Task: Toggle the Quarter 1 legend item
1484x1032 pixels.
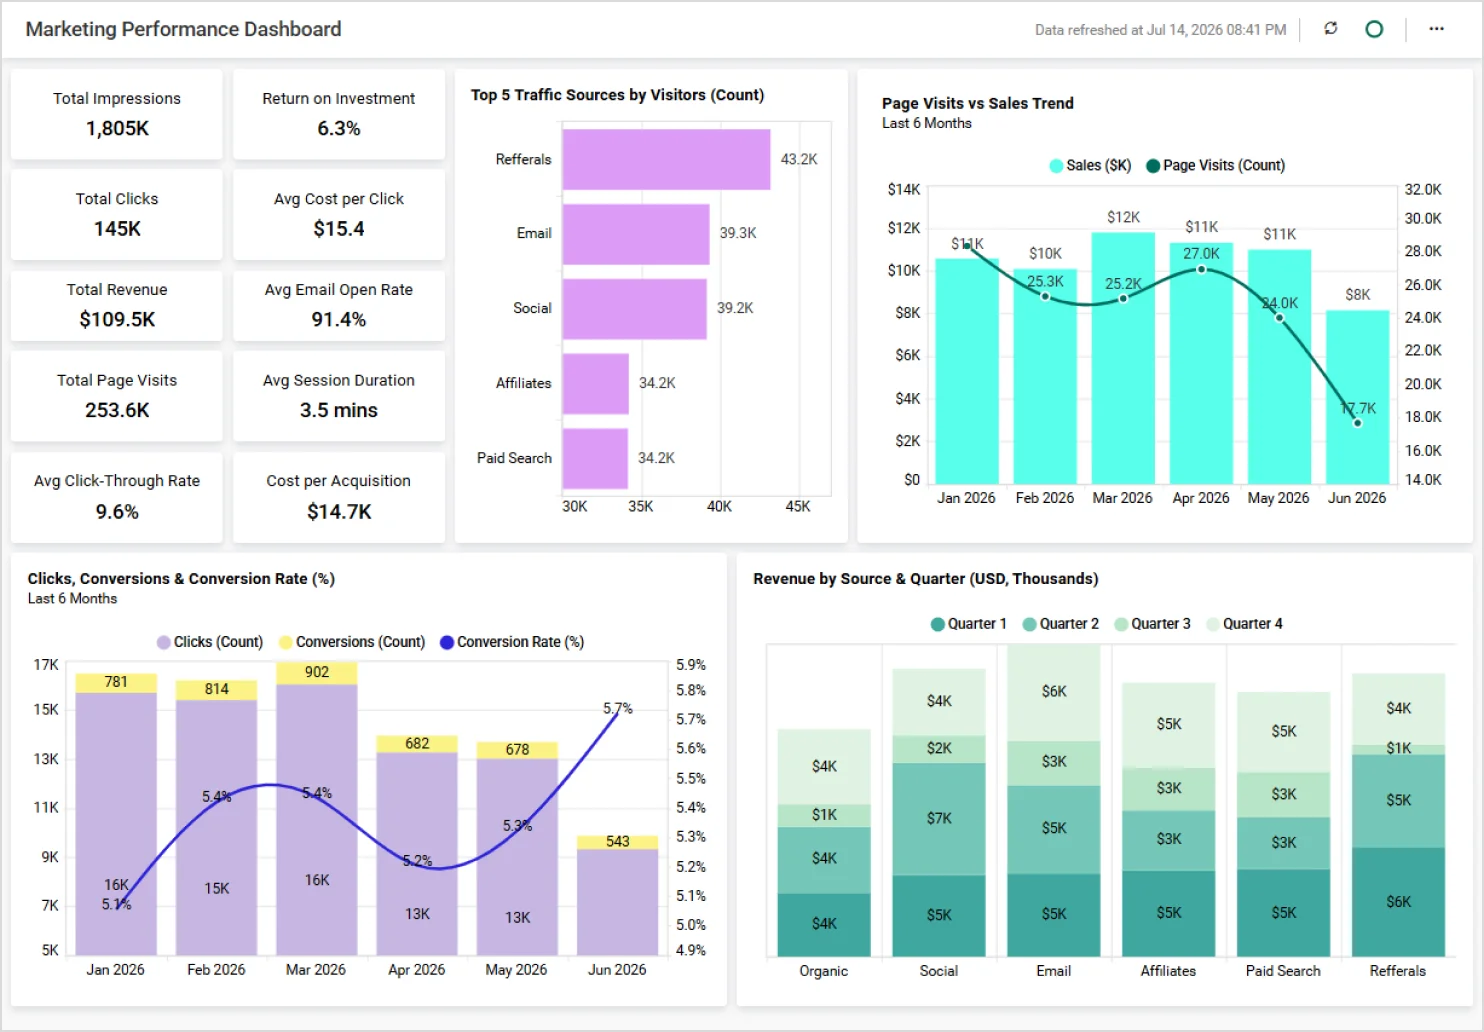Action: pyautogui.click(x=968, y=624)
